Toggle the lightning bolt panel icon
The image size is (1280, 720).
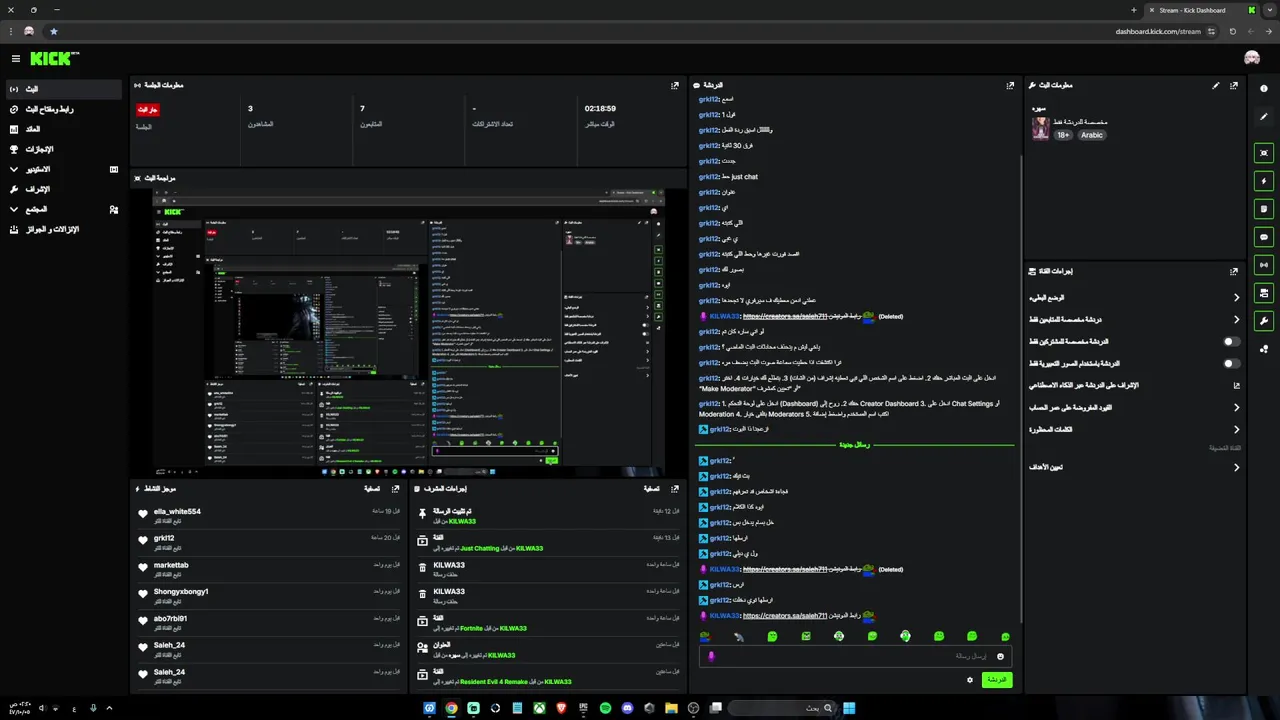[1264, 181]
